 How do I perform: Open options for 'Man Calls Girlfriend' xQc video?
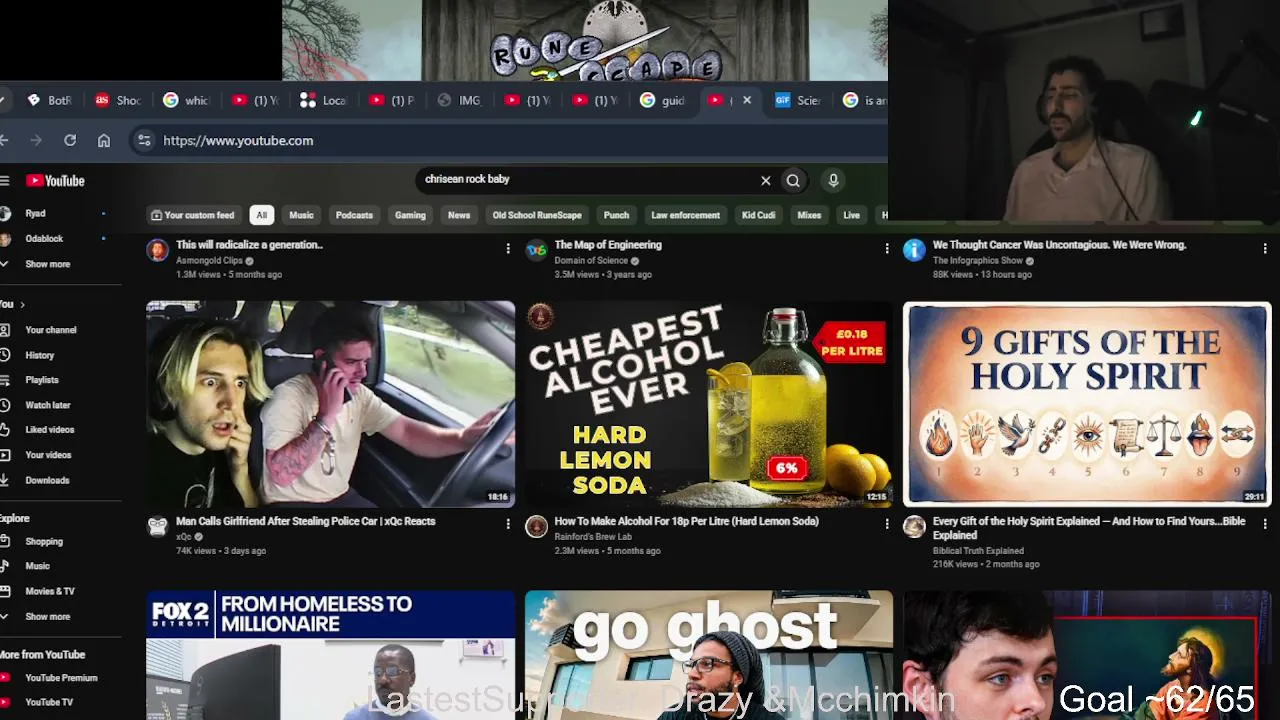(x=508, y=524)
